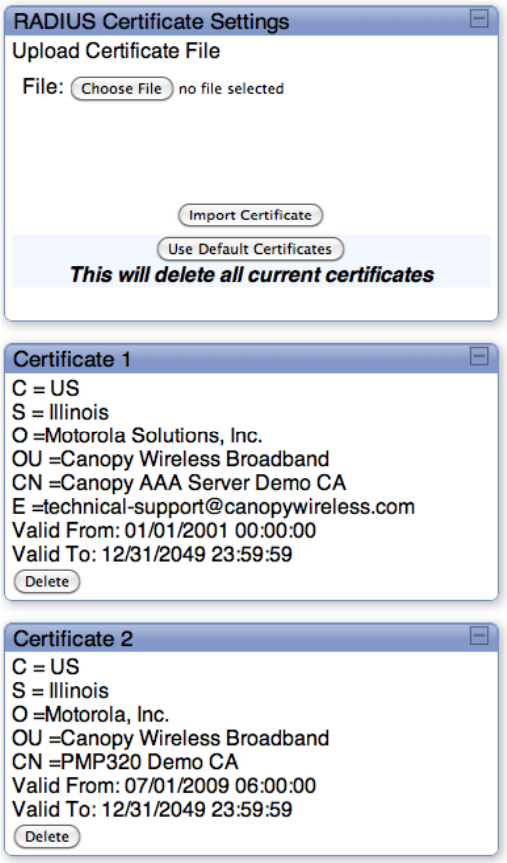Click the Choose File button
Viewport: 507px width, 863px height.
(122, 89)
